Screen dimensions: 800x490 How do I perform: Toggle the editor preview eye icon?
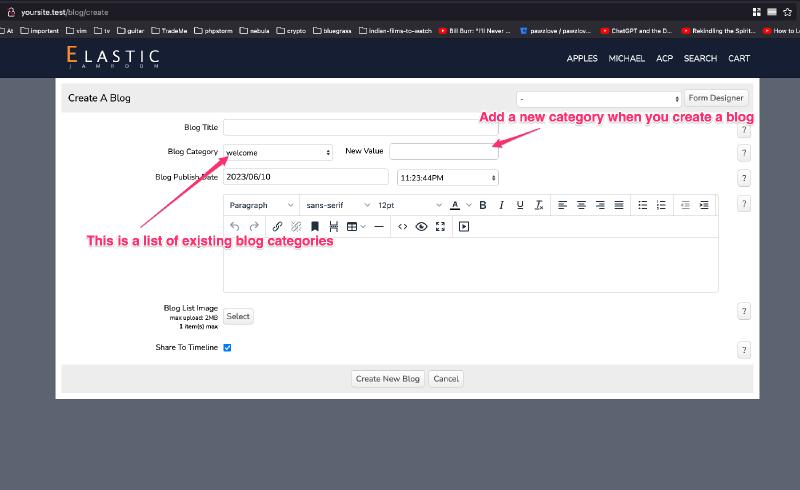pos(421,227)
